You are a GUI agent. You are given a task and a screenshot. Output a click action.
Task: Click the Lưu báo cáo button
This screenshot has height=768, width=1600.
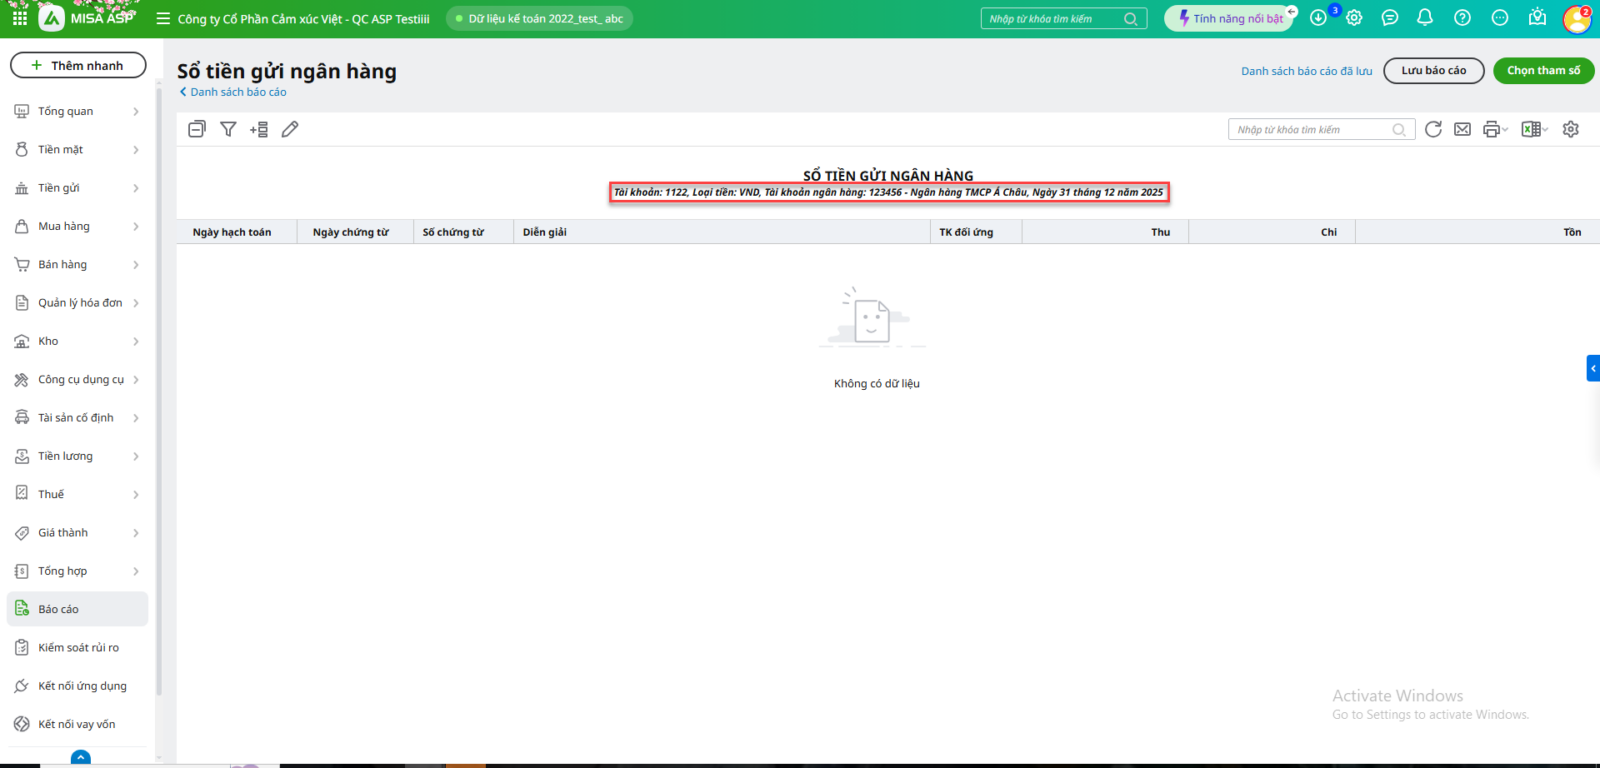1433,70
